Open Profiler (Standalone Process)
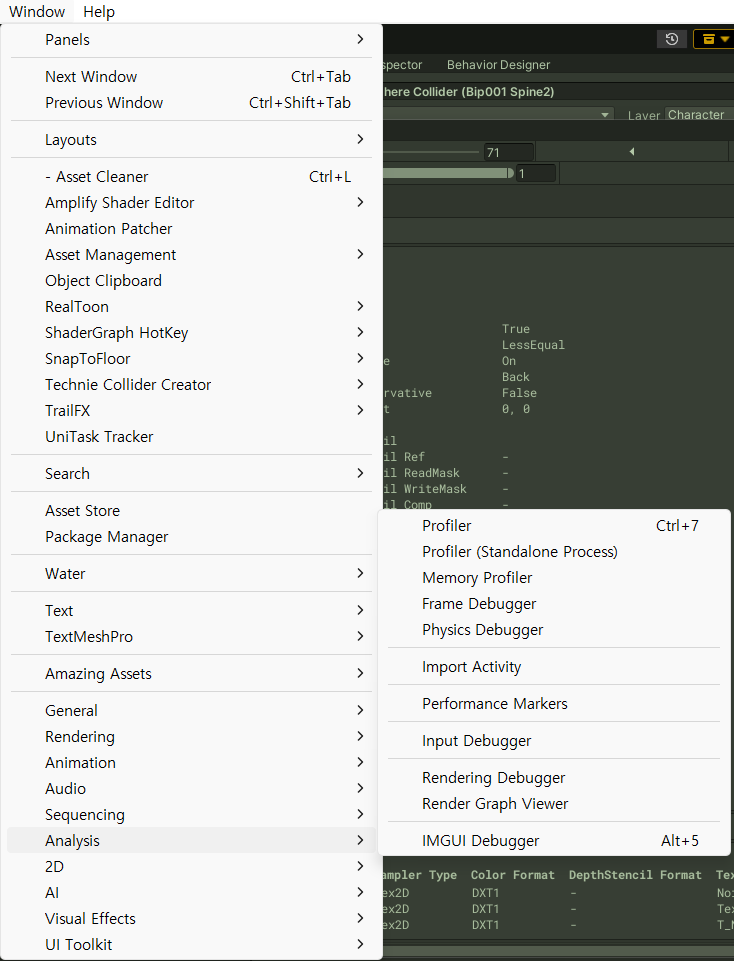Screen dimensions: 734x961 [x=554, y=552]
